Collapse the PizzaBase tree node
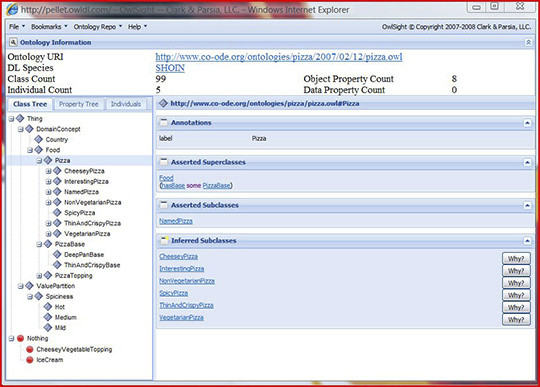The width and height of the screenshot is (540, 387). [x=39, y=244]
